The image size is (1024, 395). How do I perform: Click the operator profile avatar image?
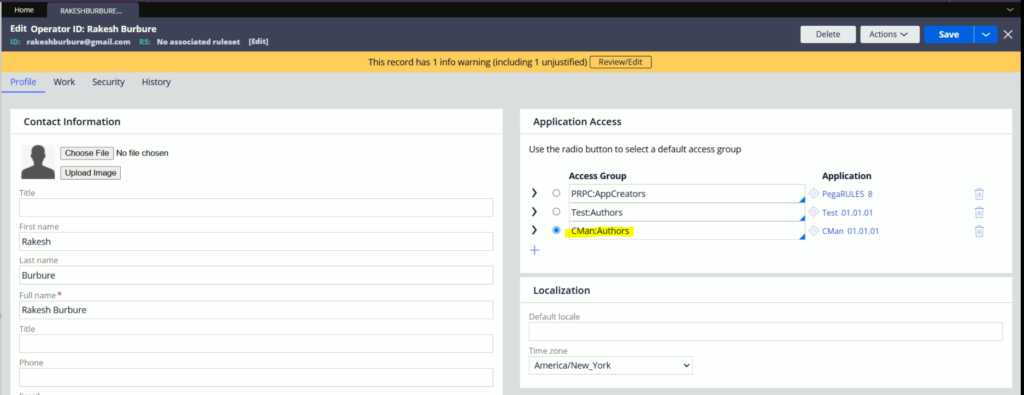coord(38,162)
